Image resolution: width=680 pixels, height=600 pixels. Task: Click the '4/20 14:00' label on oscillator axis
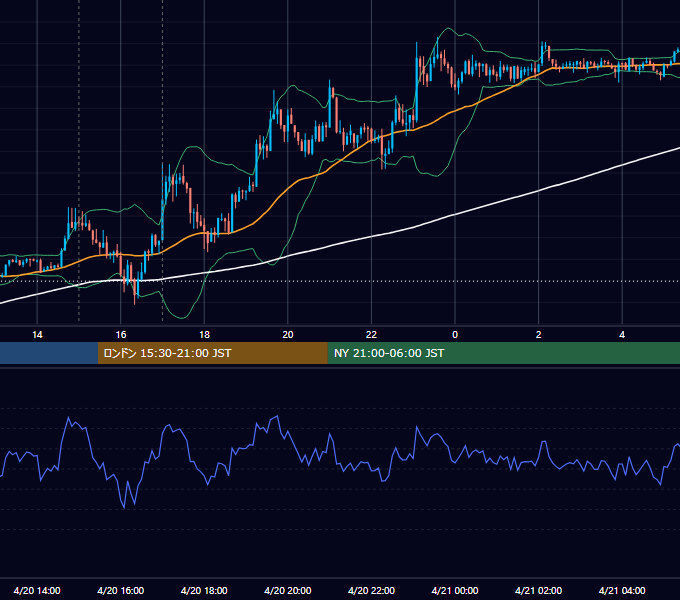(x=37, y=590)
